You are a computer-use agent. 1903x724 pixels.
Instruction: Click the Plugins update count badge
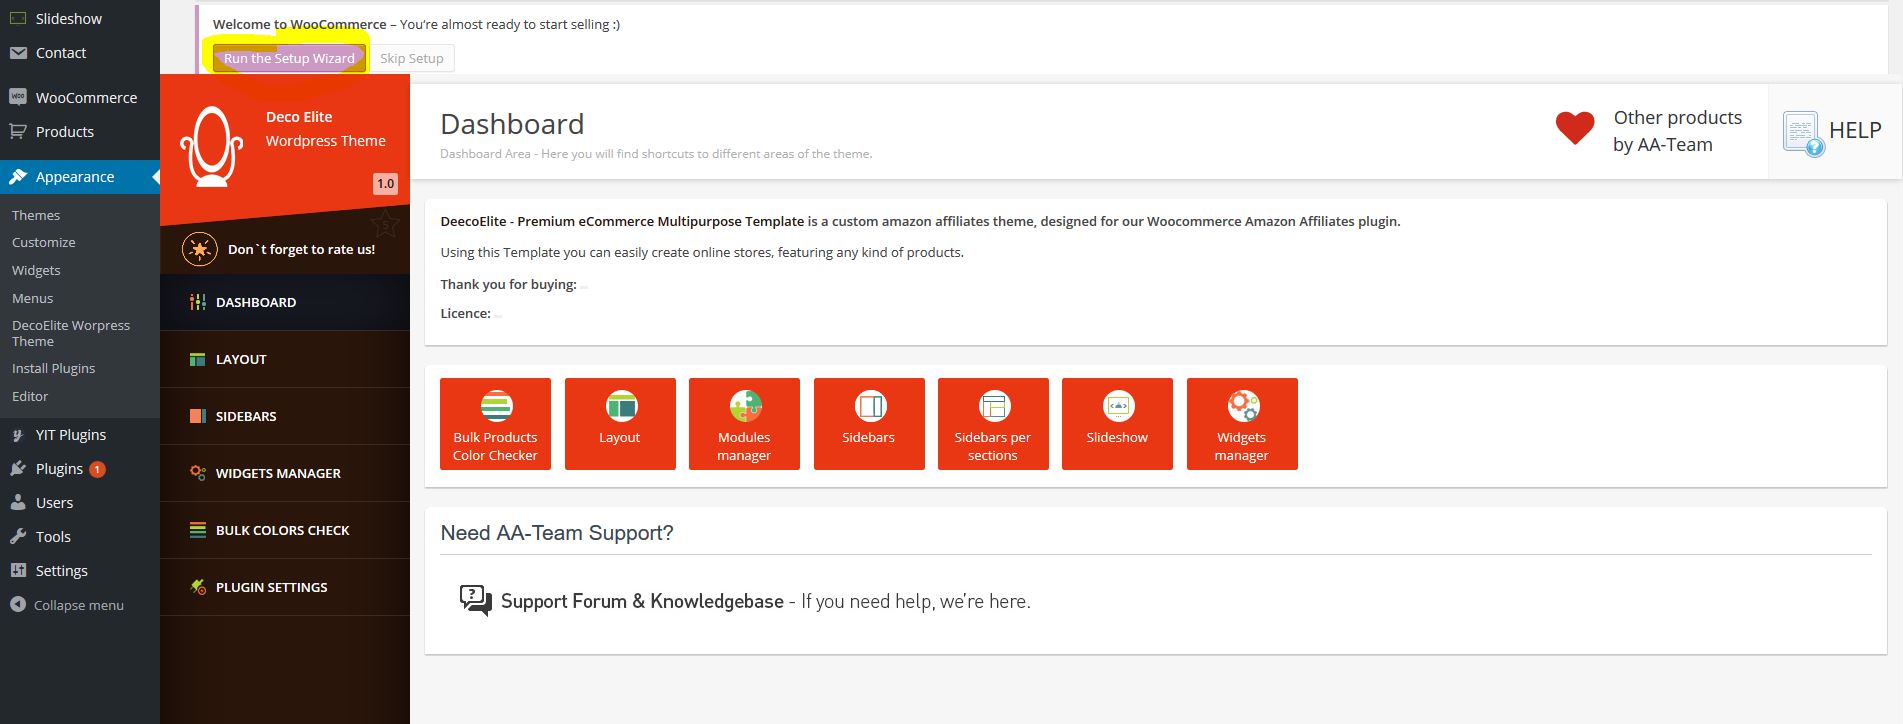(x=97, y=469)
